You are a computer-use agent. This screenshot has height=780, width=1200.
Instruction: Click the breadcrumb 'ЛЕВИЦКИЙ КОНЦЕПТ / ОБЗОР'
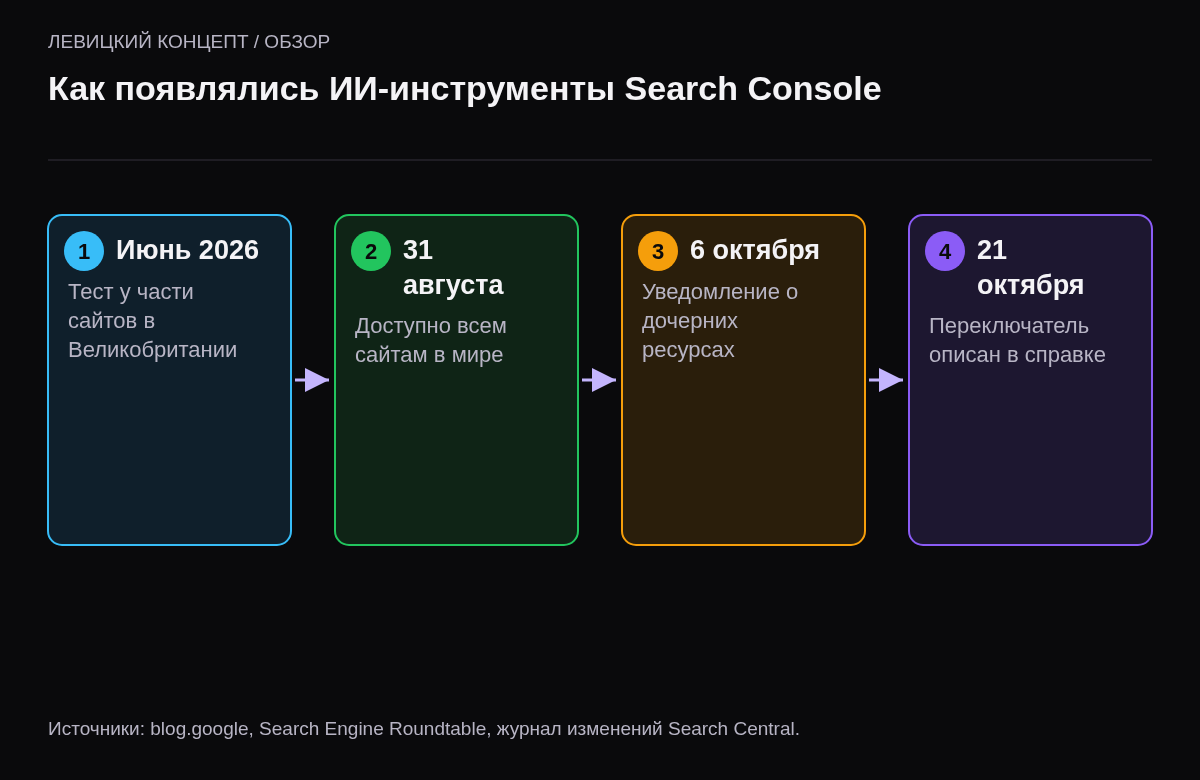(189, 42)
